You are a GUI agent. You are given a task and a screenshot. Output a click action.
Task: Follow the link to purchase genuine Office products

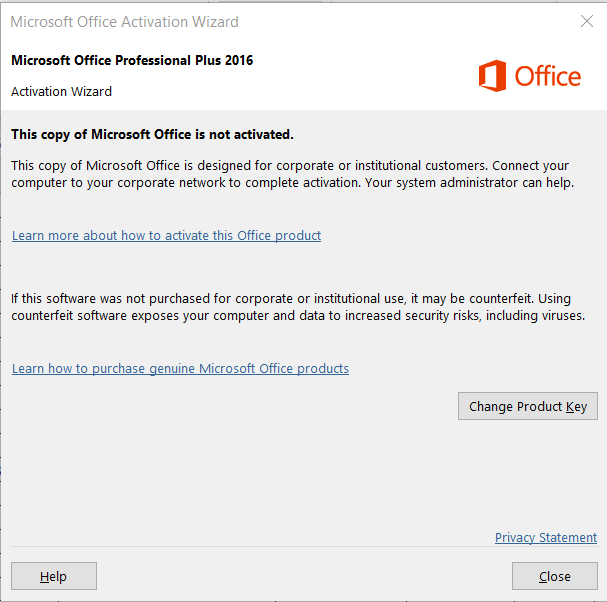pyautogui.click(x=180, y=369)
